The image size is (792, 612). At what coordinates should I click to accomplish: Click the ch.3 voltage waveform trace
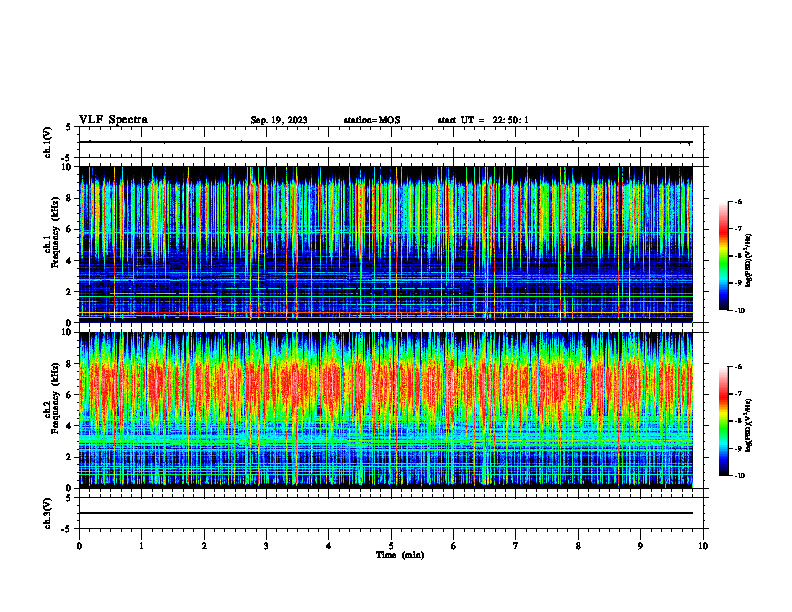(x=386, y=513)
